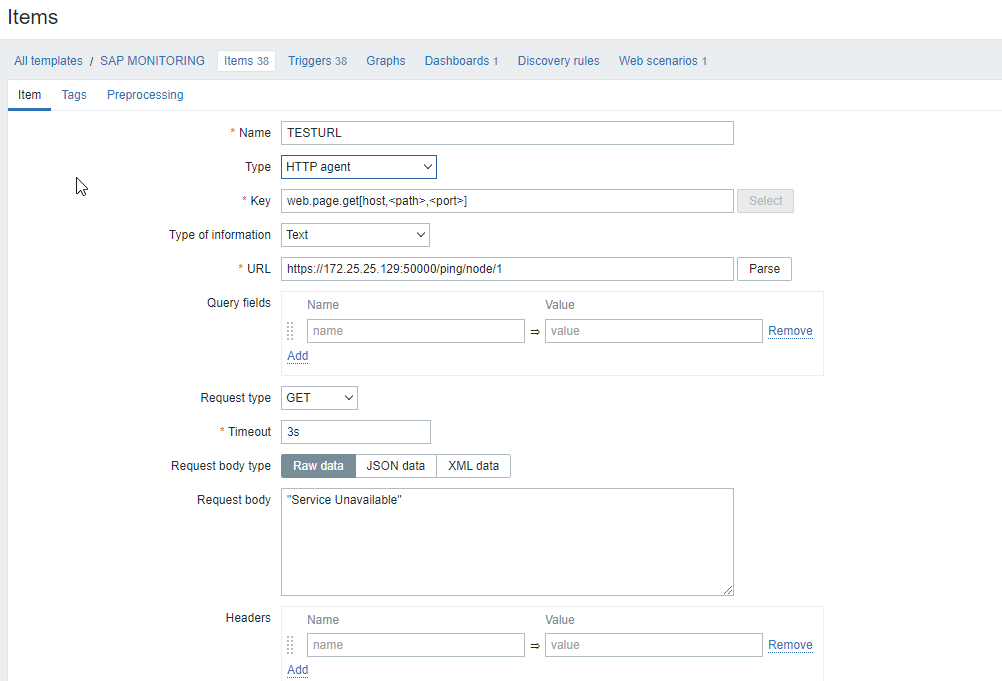Open the Type dropdown showing HTTP agent

click(359, 167)
